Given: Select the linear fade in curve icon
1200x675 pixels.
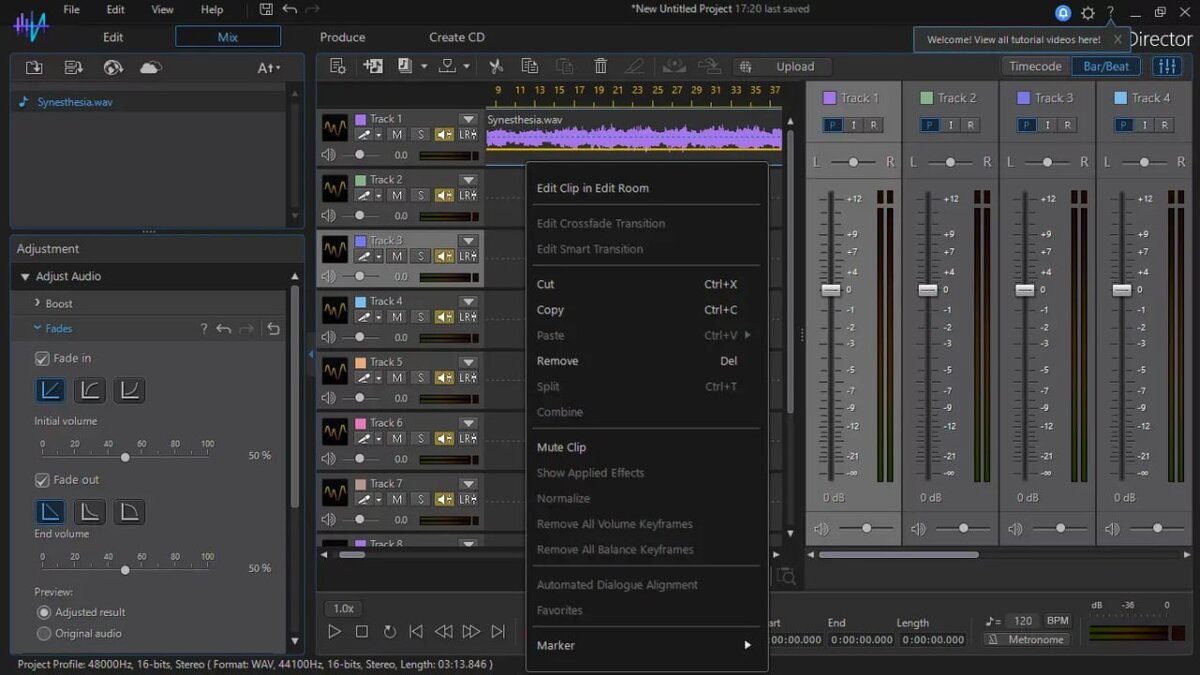Looking at the screenshot, I should pos(50,390).
